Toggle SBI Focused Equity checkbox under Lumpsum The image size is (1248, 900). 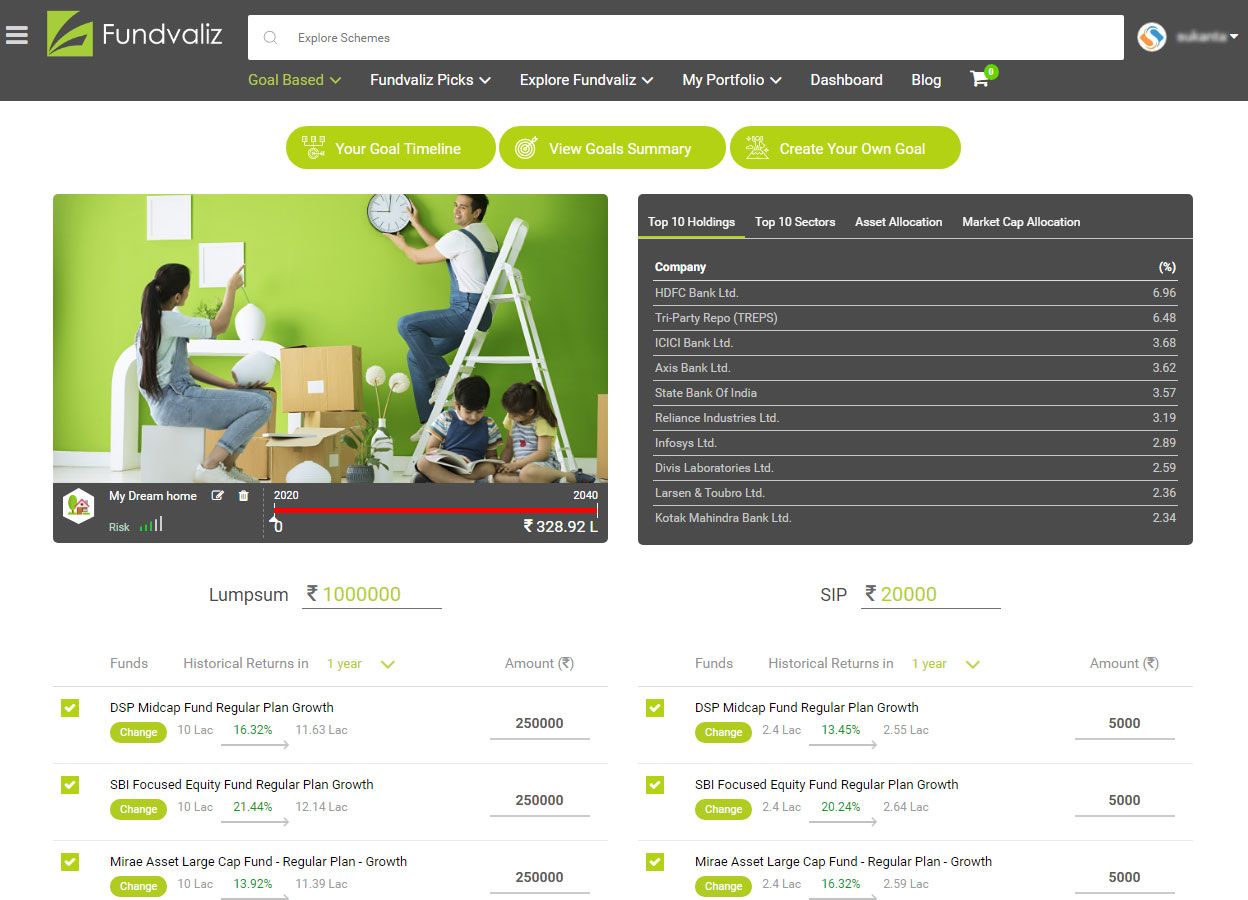70,785
